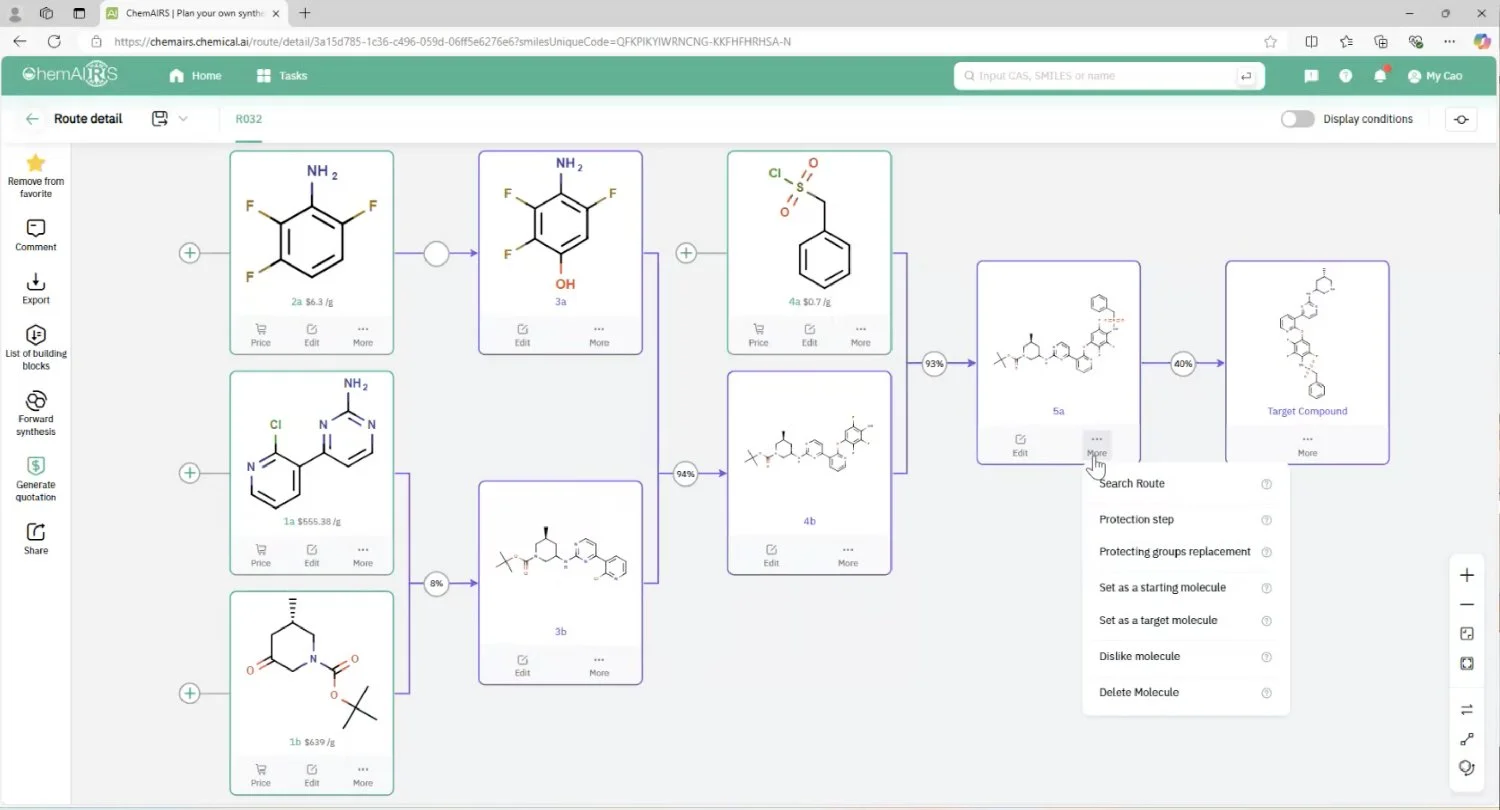Click the Share icon in the sidebar

point(36,532)
